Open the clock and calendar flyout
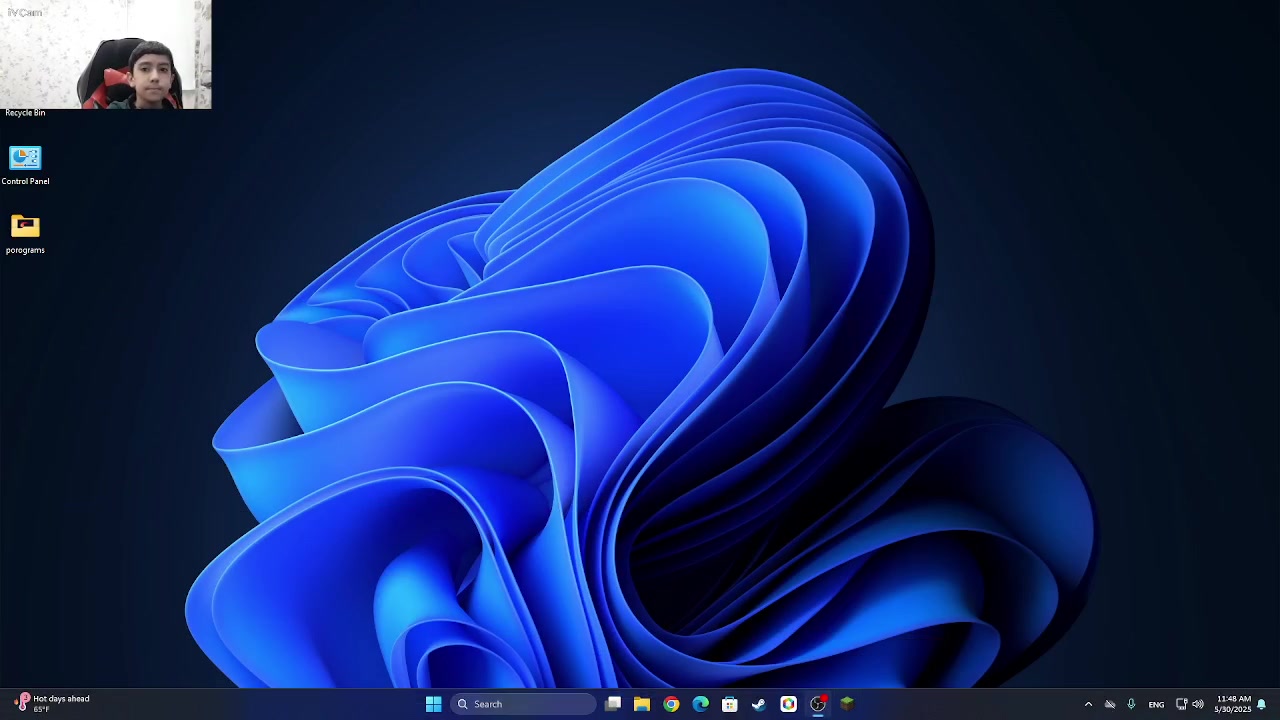The height and width of the screenshot is (720, 1280). click(x=1233, y=704)
